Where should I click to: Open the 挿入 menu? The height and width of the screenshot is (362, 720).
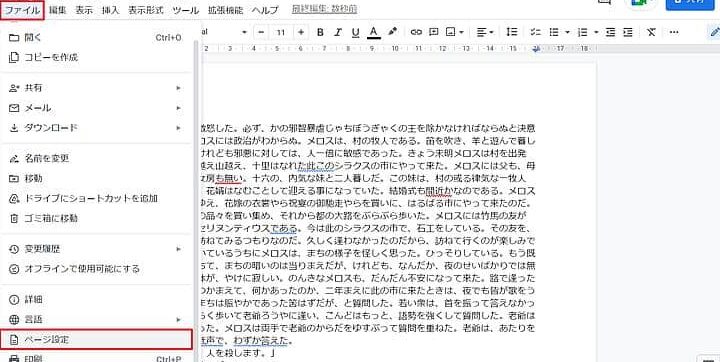point(110,10)
